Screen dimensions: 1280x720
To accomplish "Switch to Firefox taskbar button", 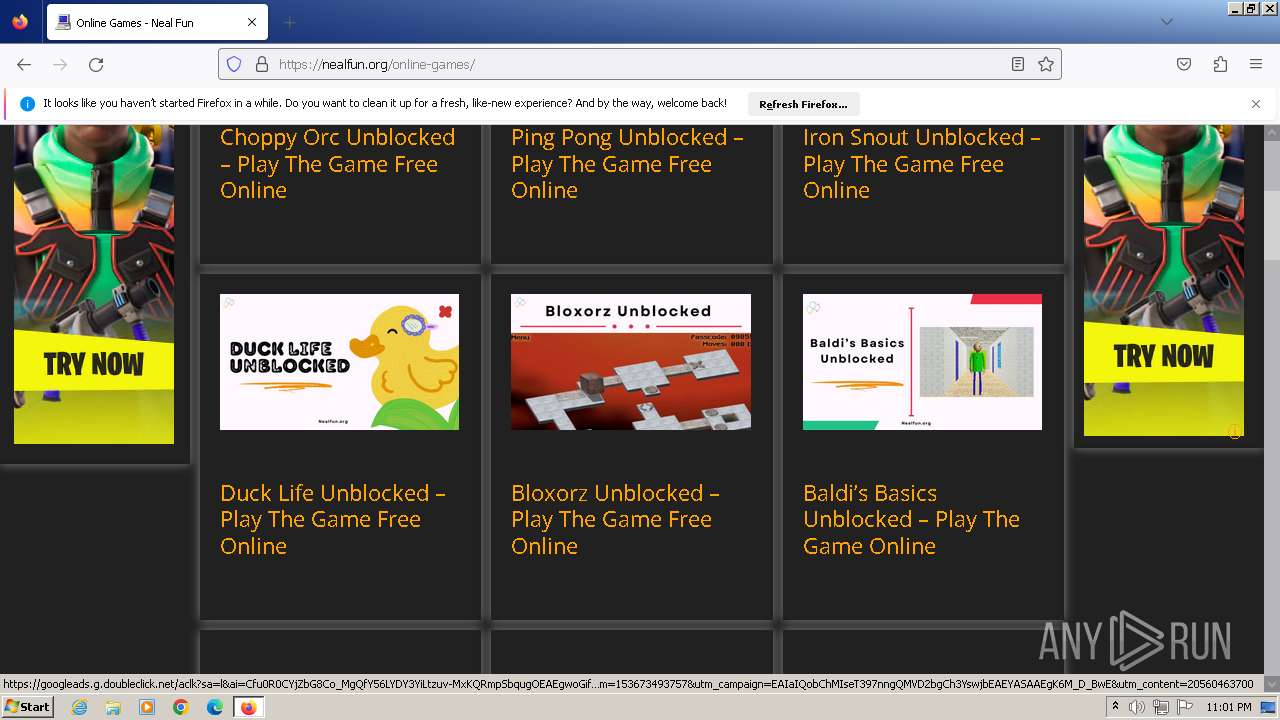I will click(x=248, y=707).
